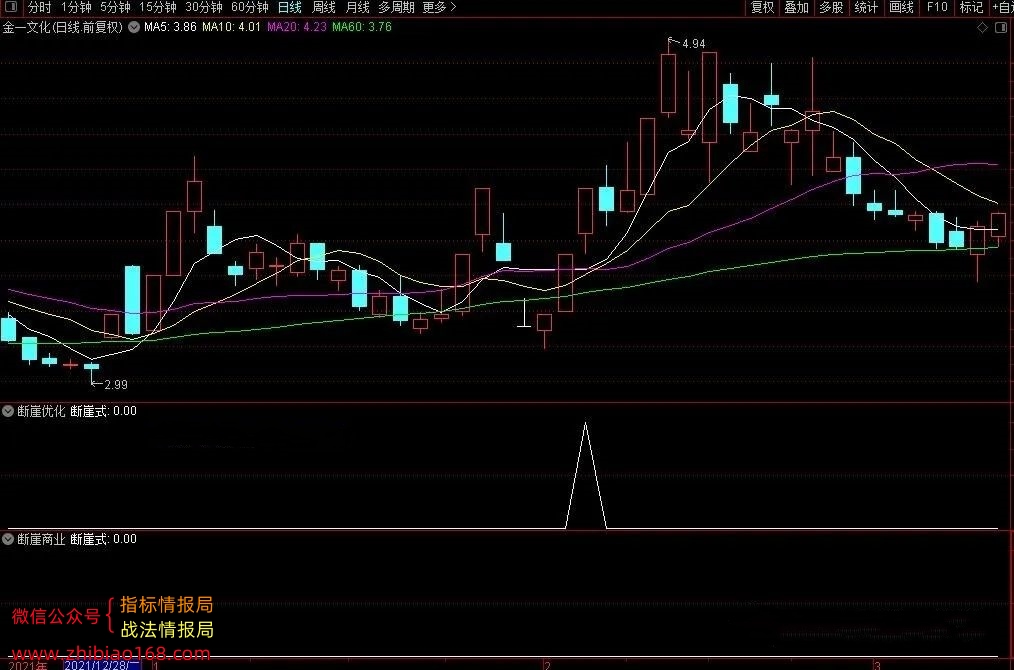This screenshot has height=670, width=1014.
Task: Click the MA5: 3.86 label
Action: click(x=170, y=27)
